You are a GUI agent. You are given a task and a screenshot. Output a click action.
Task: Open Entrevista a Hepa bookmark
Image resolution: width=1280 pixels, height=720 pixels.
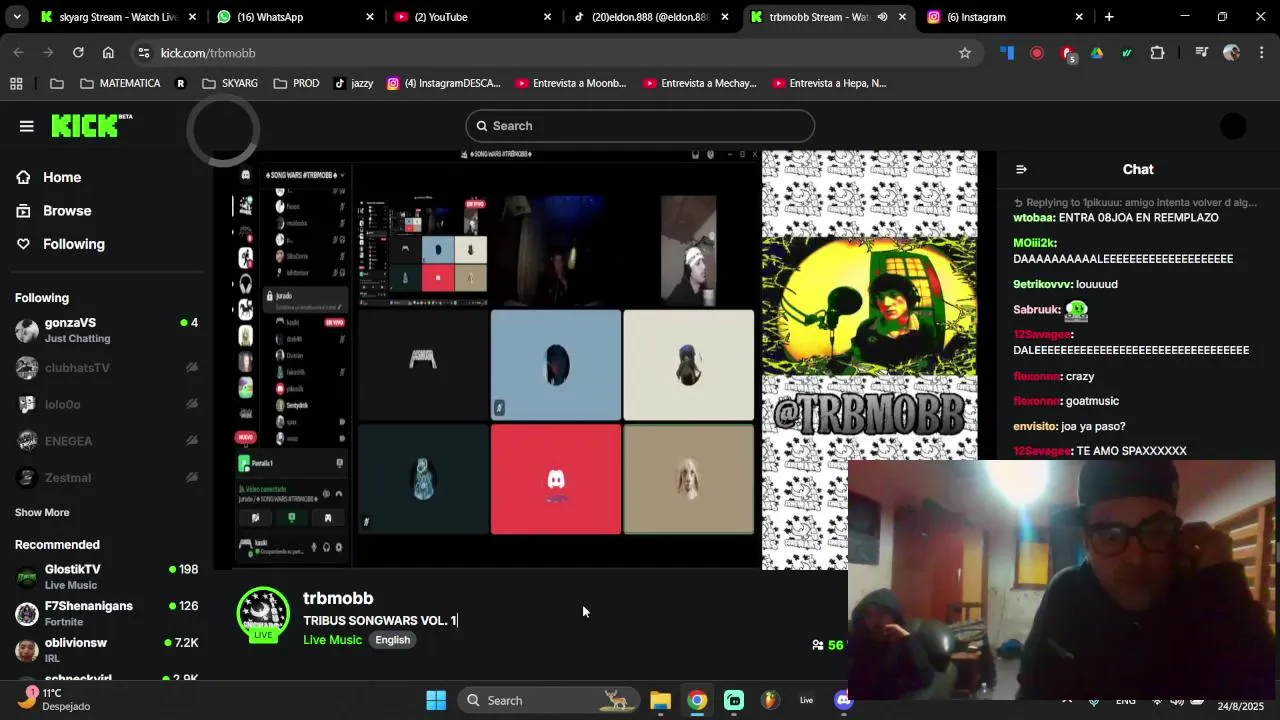pos(828,84)
